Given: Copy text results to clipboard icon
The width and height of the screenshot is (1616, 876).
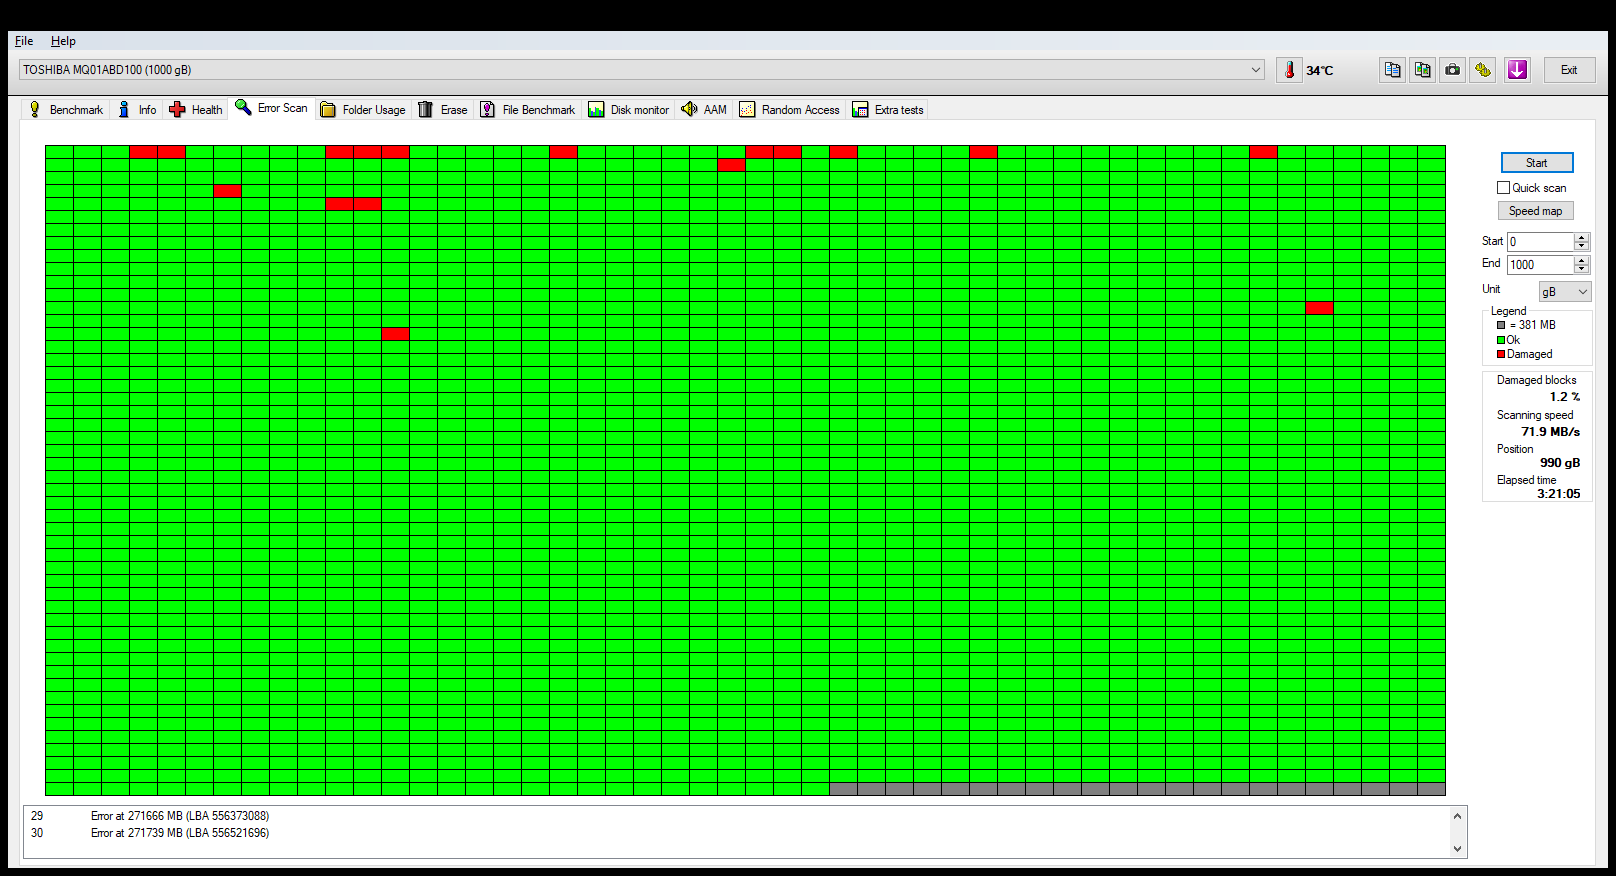Looking at the screenshot, I should click(x=1392, y=70).
